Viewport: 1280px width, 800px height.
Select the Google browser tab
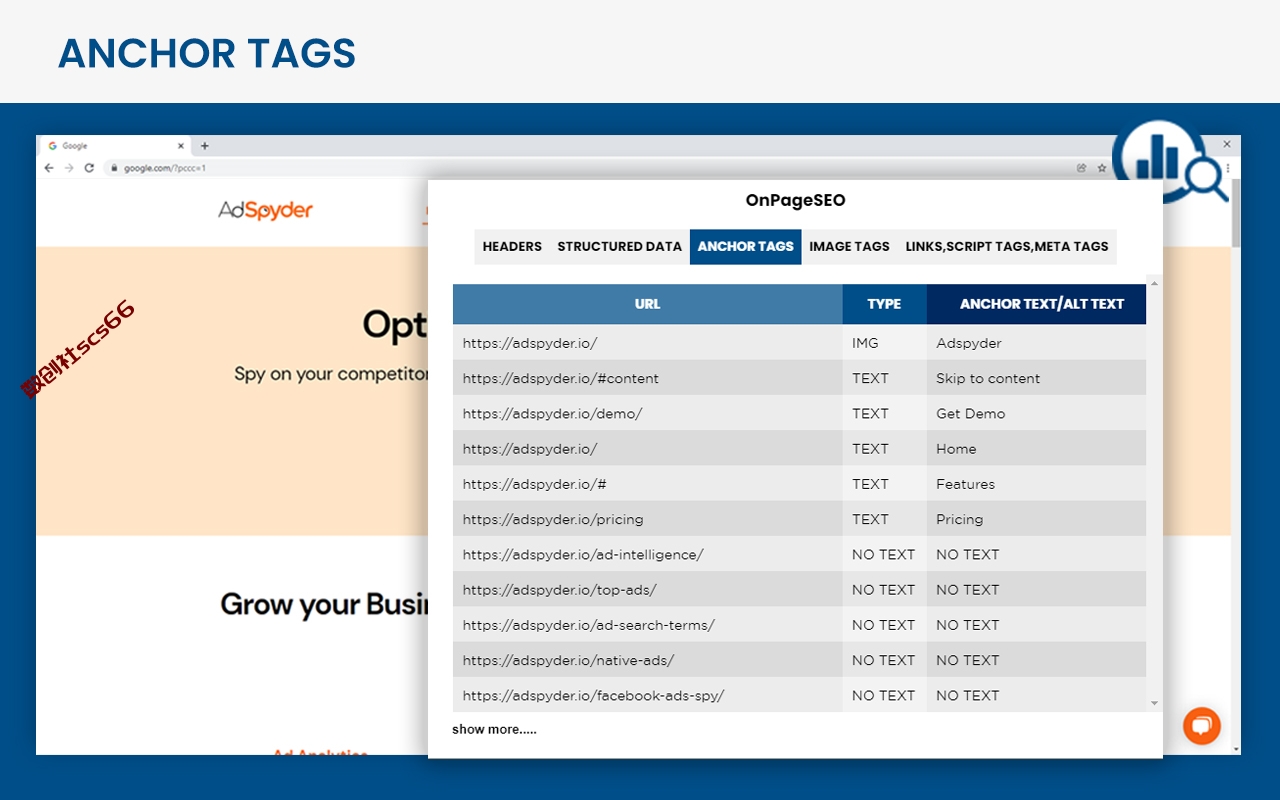115,146
